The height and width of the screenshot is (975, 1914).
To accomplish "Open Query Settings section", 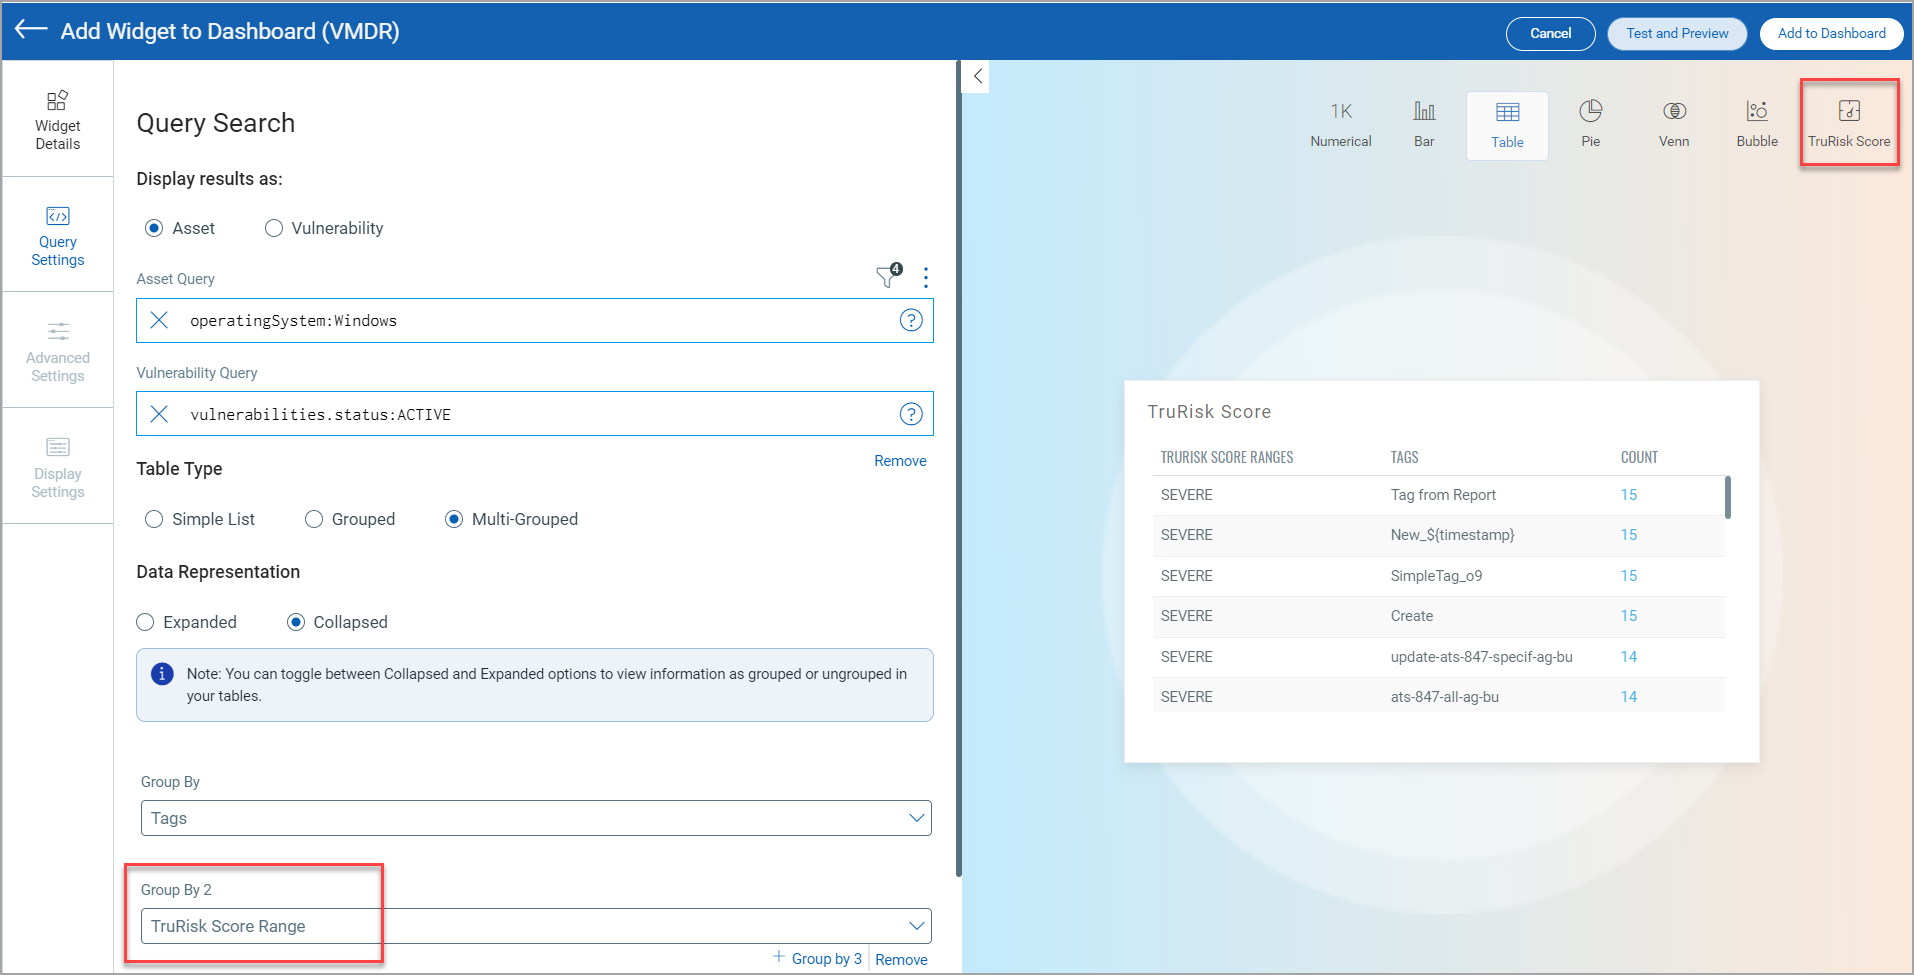I will click(58, 236).
